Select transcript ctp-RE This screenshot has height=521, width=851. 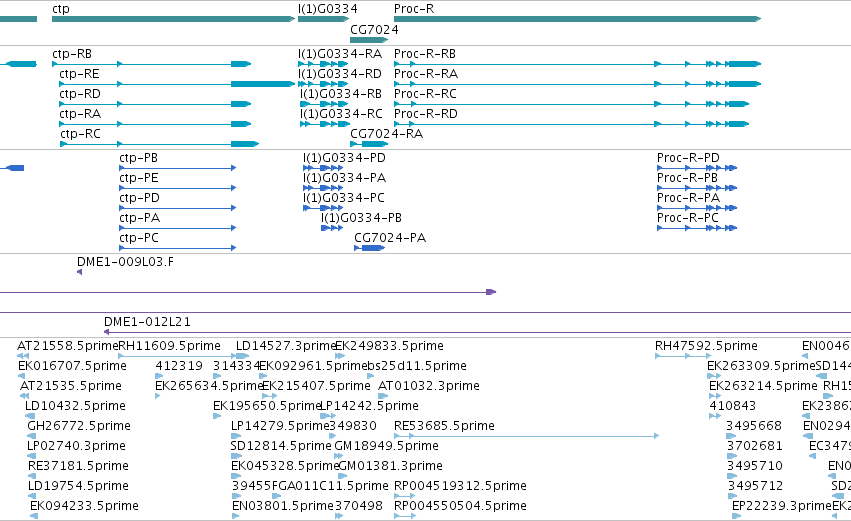[79, 74]
